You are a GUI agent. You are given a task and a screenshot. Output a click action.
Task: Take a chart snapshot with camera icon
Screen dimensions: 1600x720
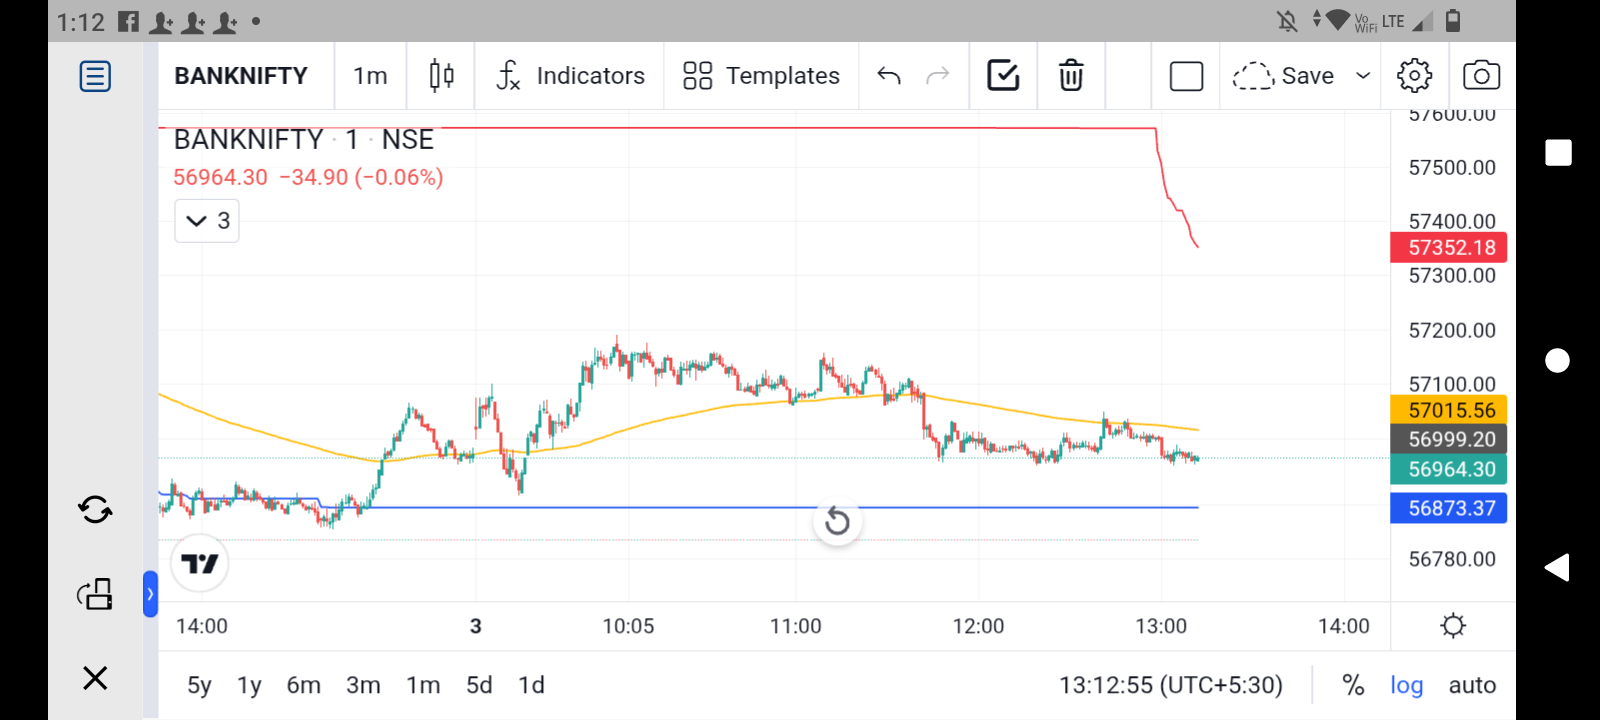1481,76
